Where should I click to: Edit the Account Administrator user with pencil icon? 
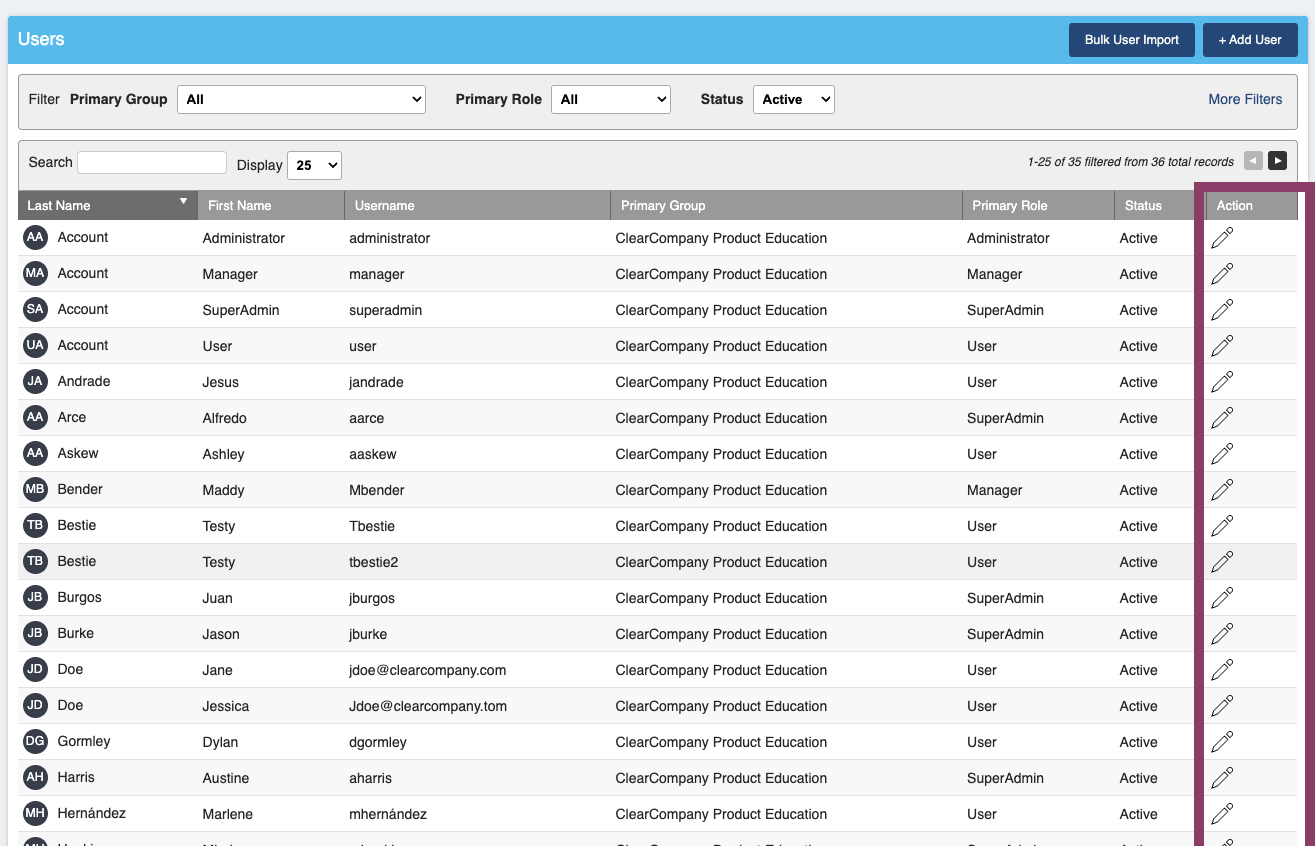[1222, 238]
